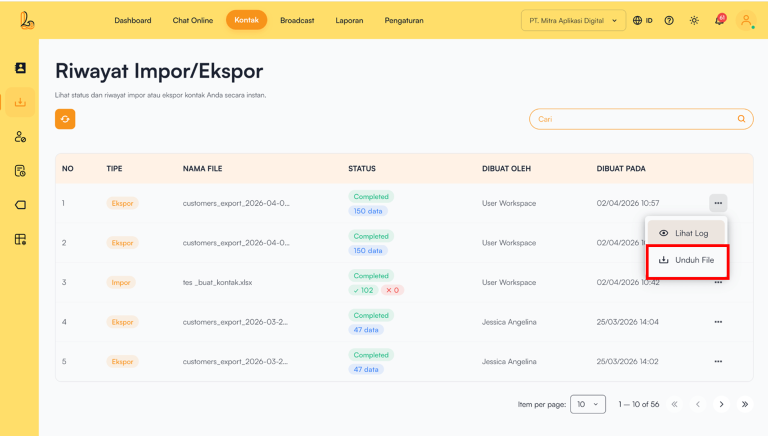
Task: Toggle light/dark theme sun icon
Action: coord(694,20)
